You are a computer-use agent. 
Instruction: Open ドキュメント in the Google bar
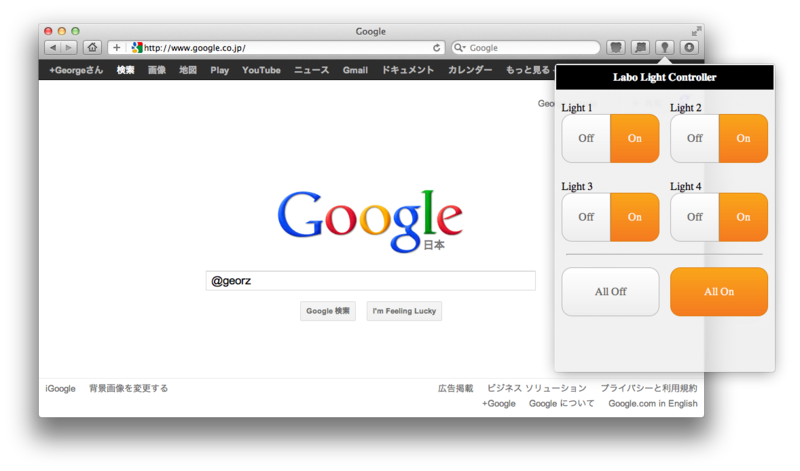pos(408,70)
